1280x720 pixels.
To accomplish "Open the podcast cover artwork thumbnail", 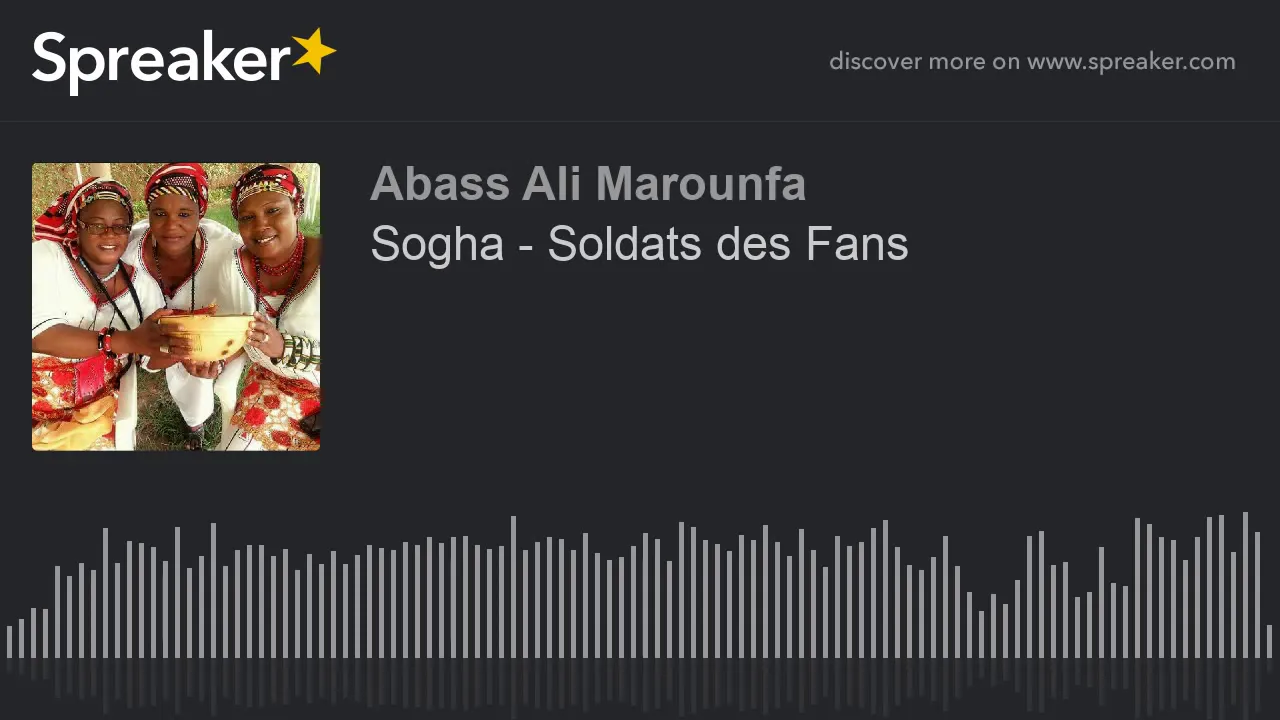I will [x=176, y=307].
